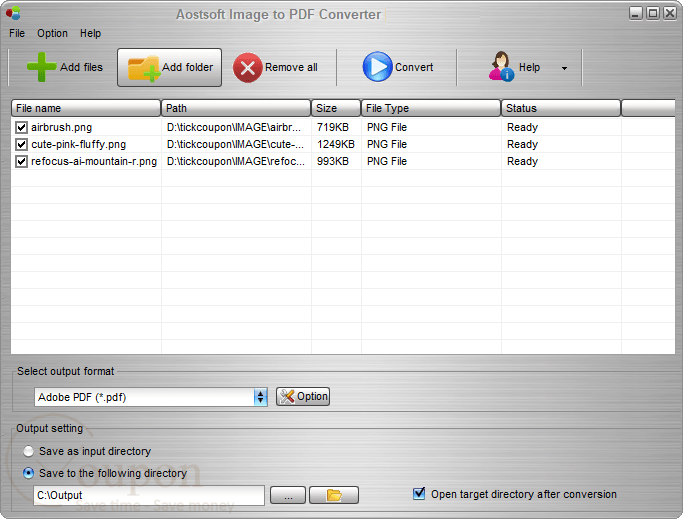The height and width of the screenshot is (519, 683).
Task: Click the path cell D:\tickcoupon\IMAGE\refoc...
Action: [236, 161]
